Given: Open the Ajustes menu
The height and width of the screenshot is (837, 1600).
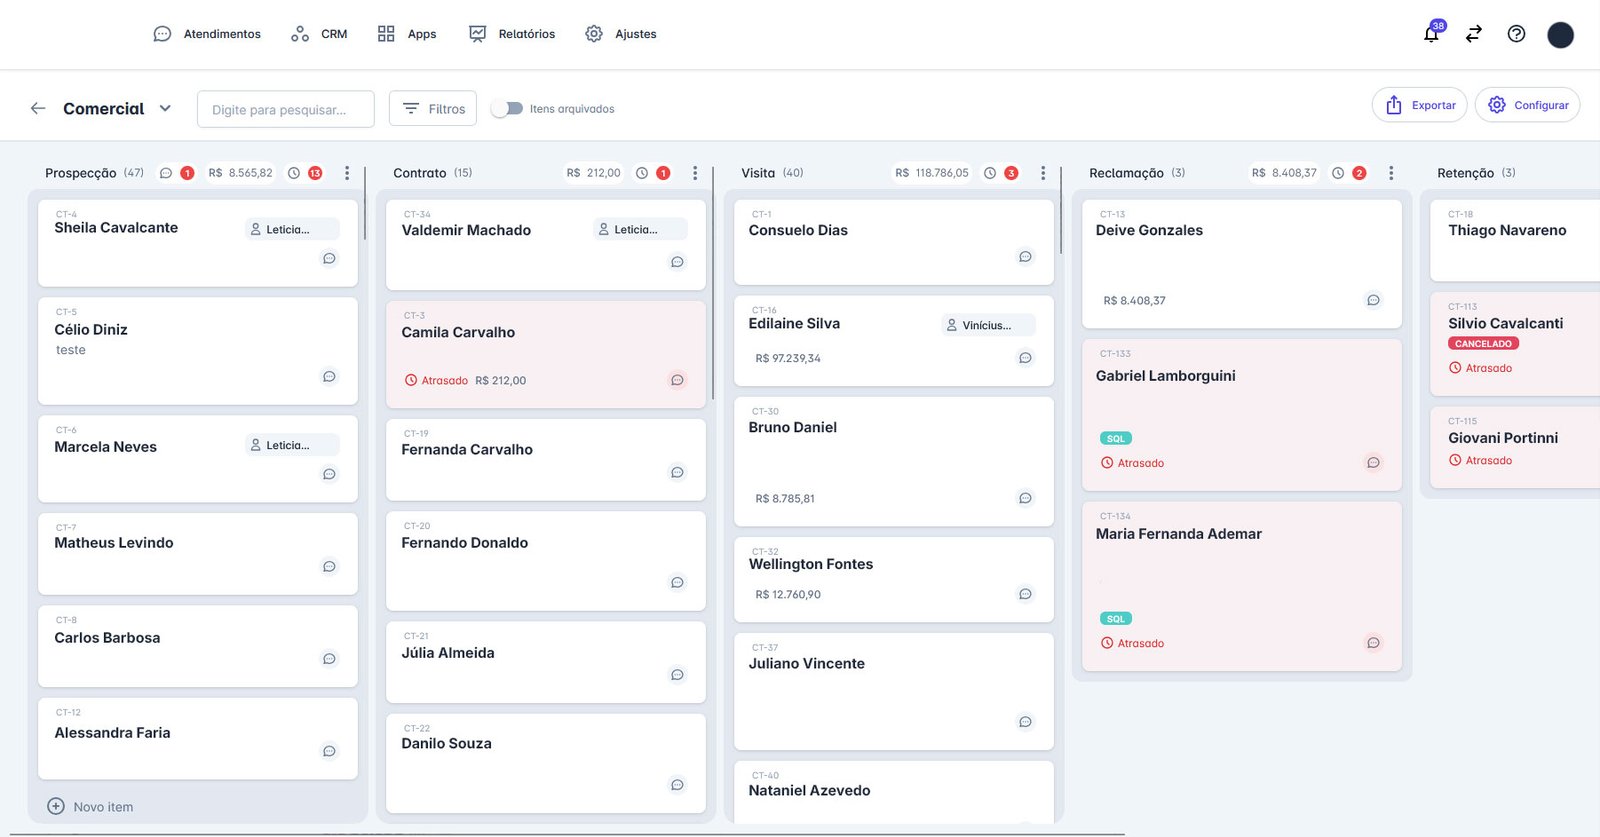Looking at the screenshot, I should (621, 34).
